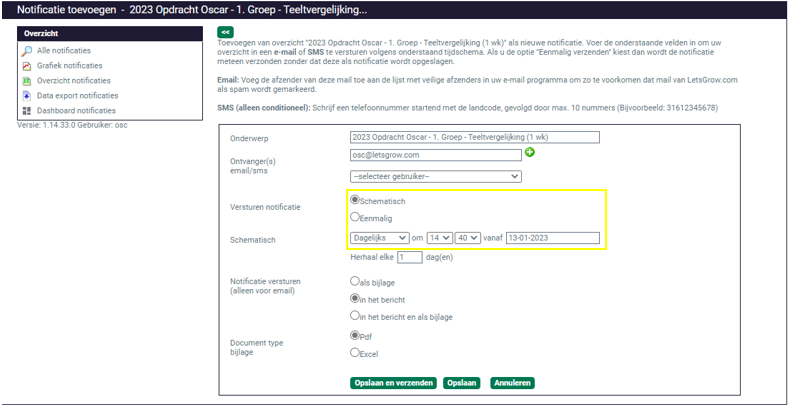Click the magnifier icon for Alle notificaties

pos(27,51)
